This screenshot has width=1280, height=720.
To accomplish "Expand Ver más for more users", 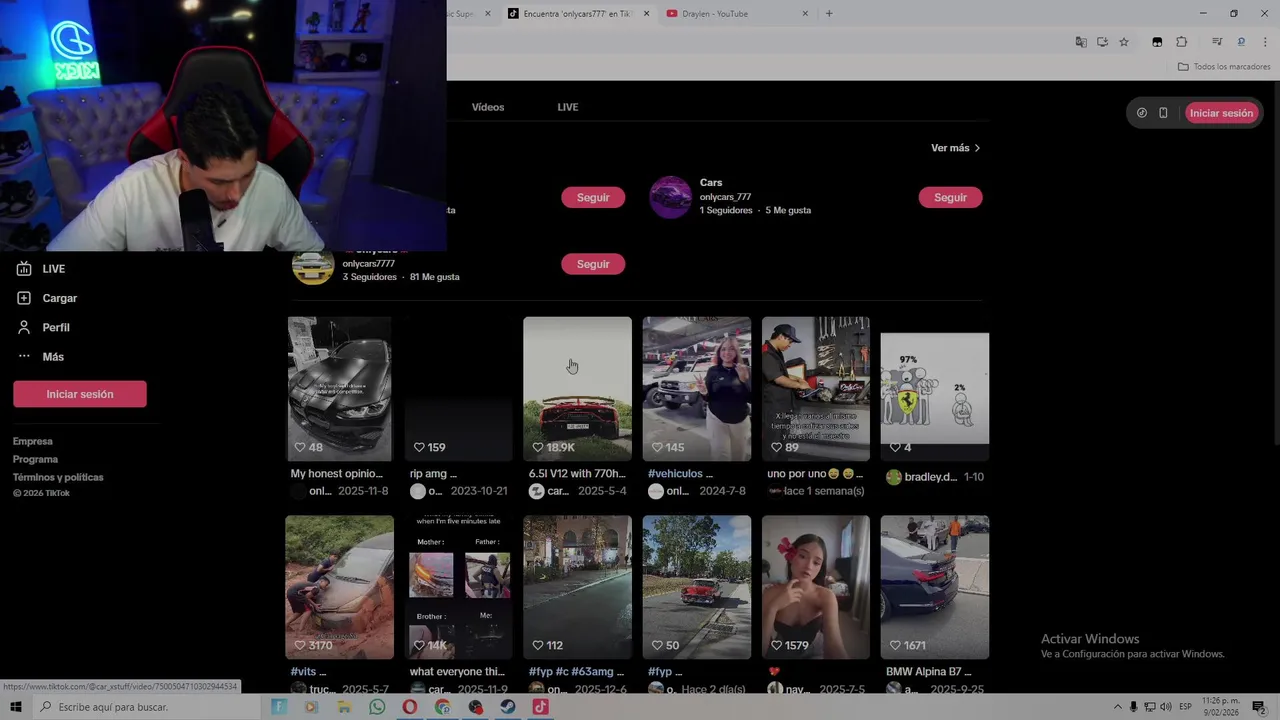I will tap(955, 148).
